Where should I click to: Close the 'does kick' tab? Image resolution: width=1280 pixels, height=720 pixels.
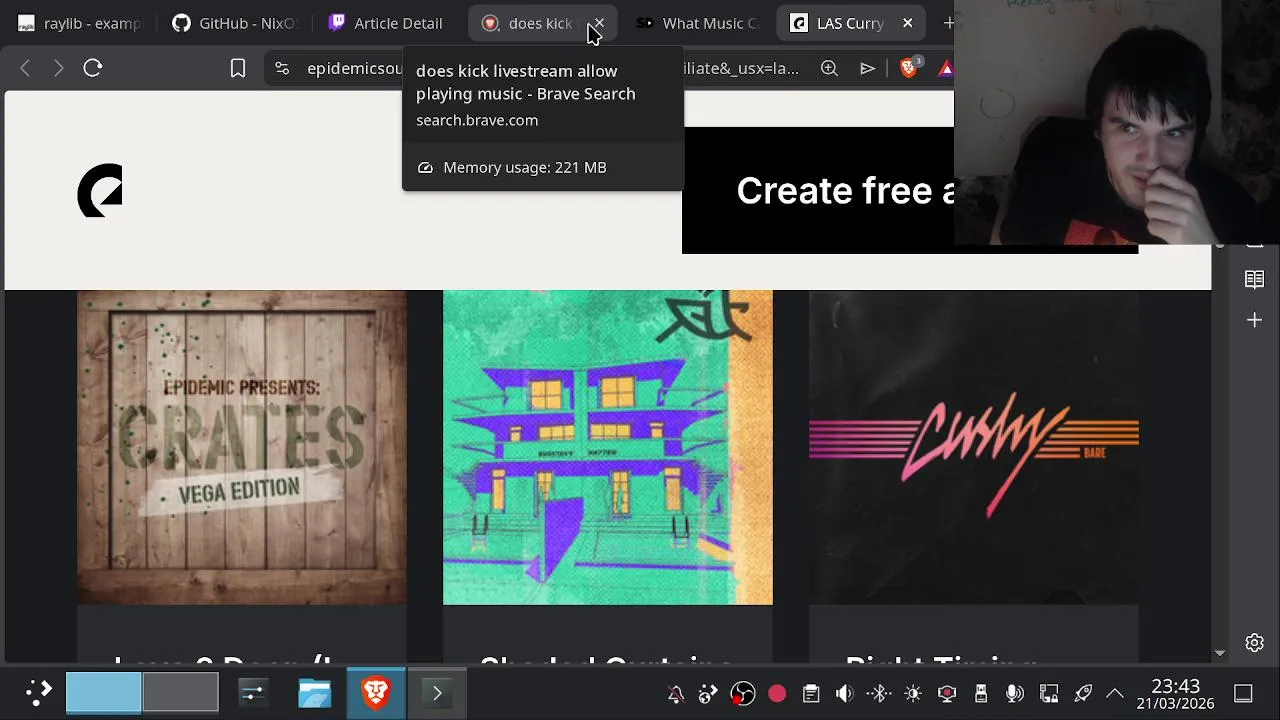point(599,23)
